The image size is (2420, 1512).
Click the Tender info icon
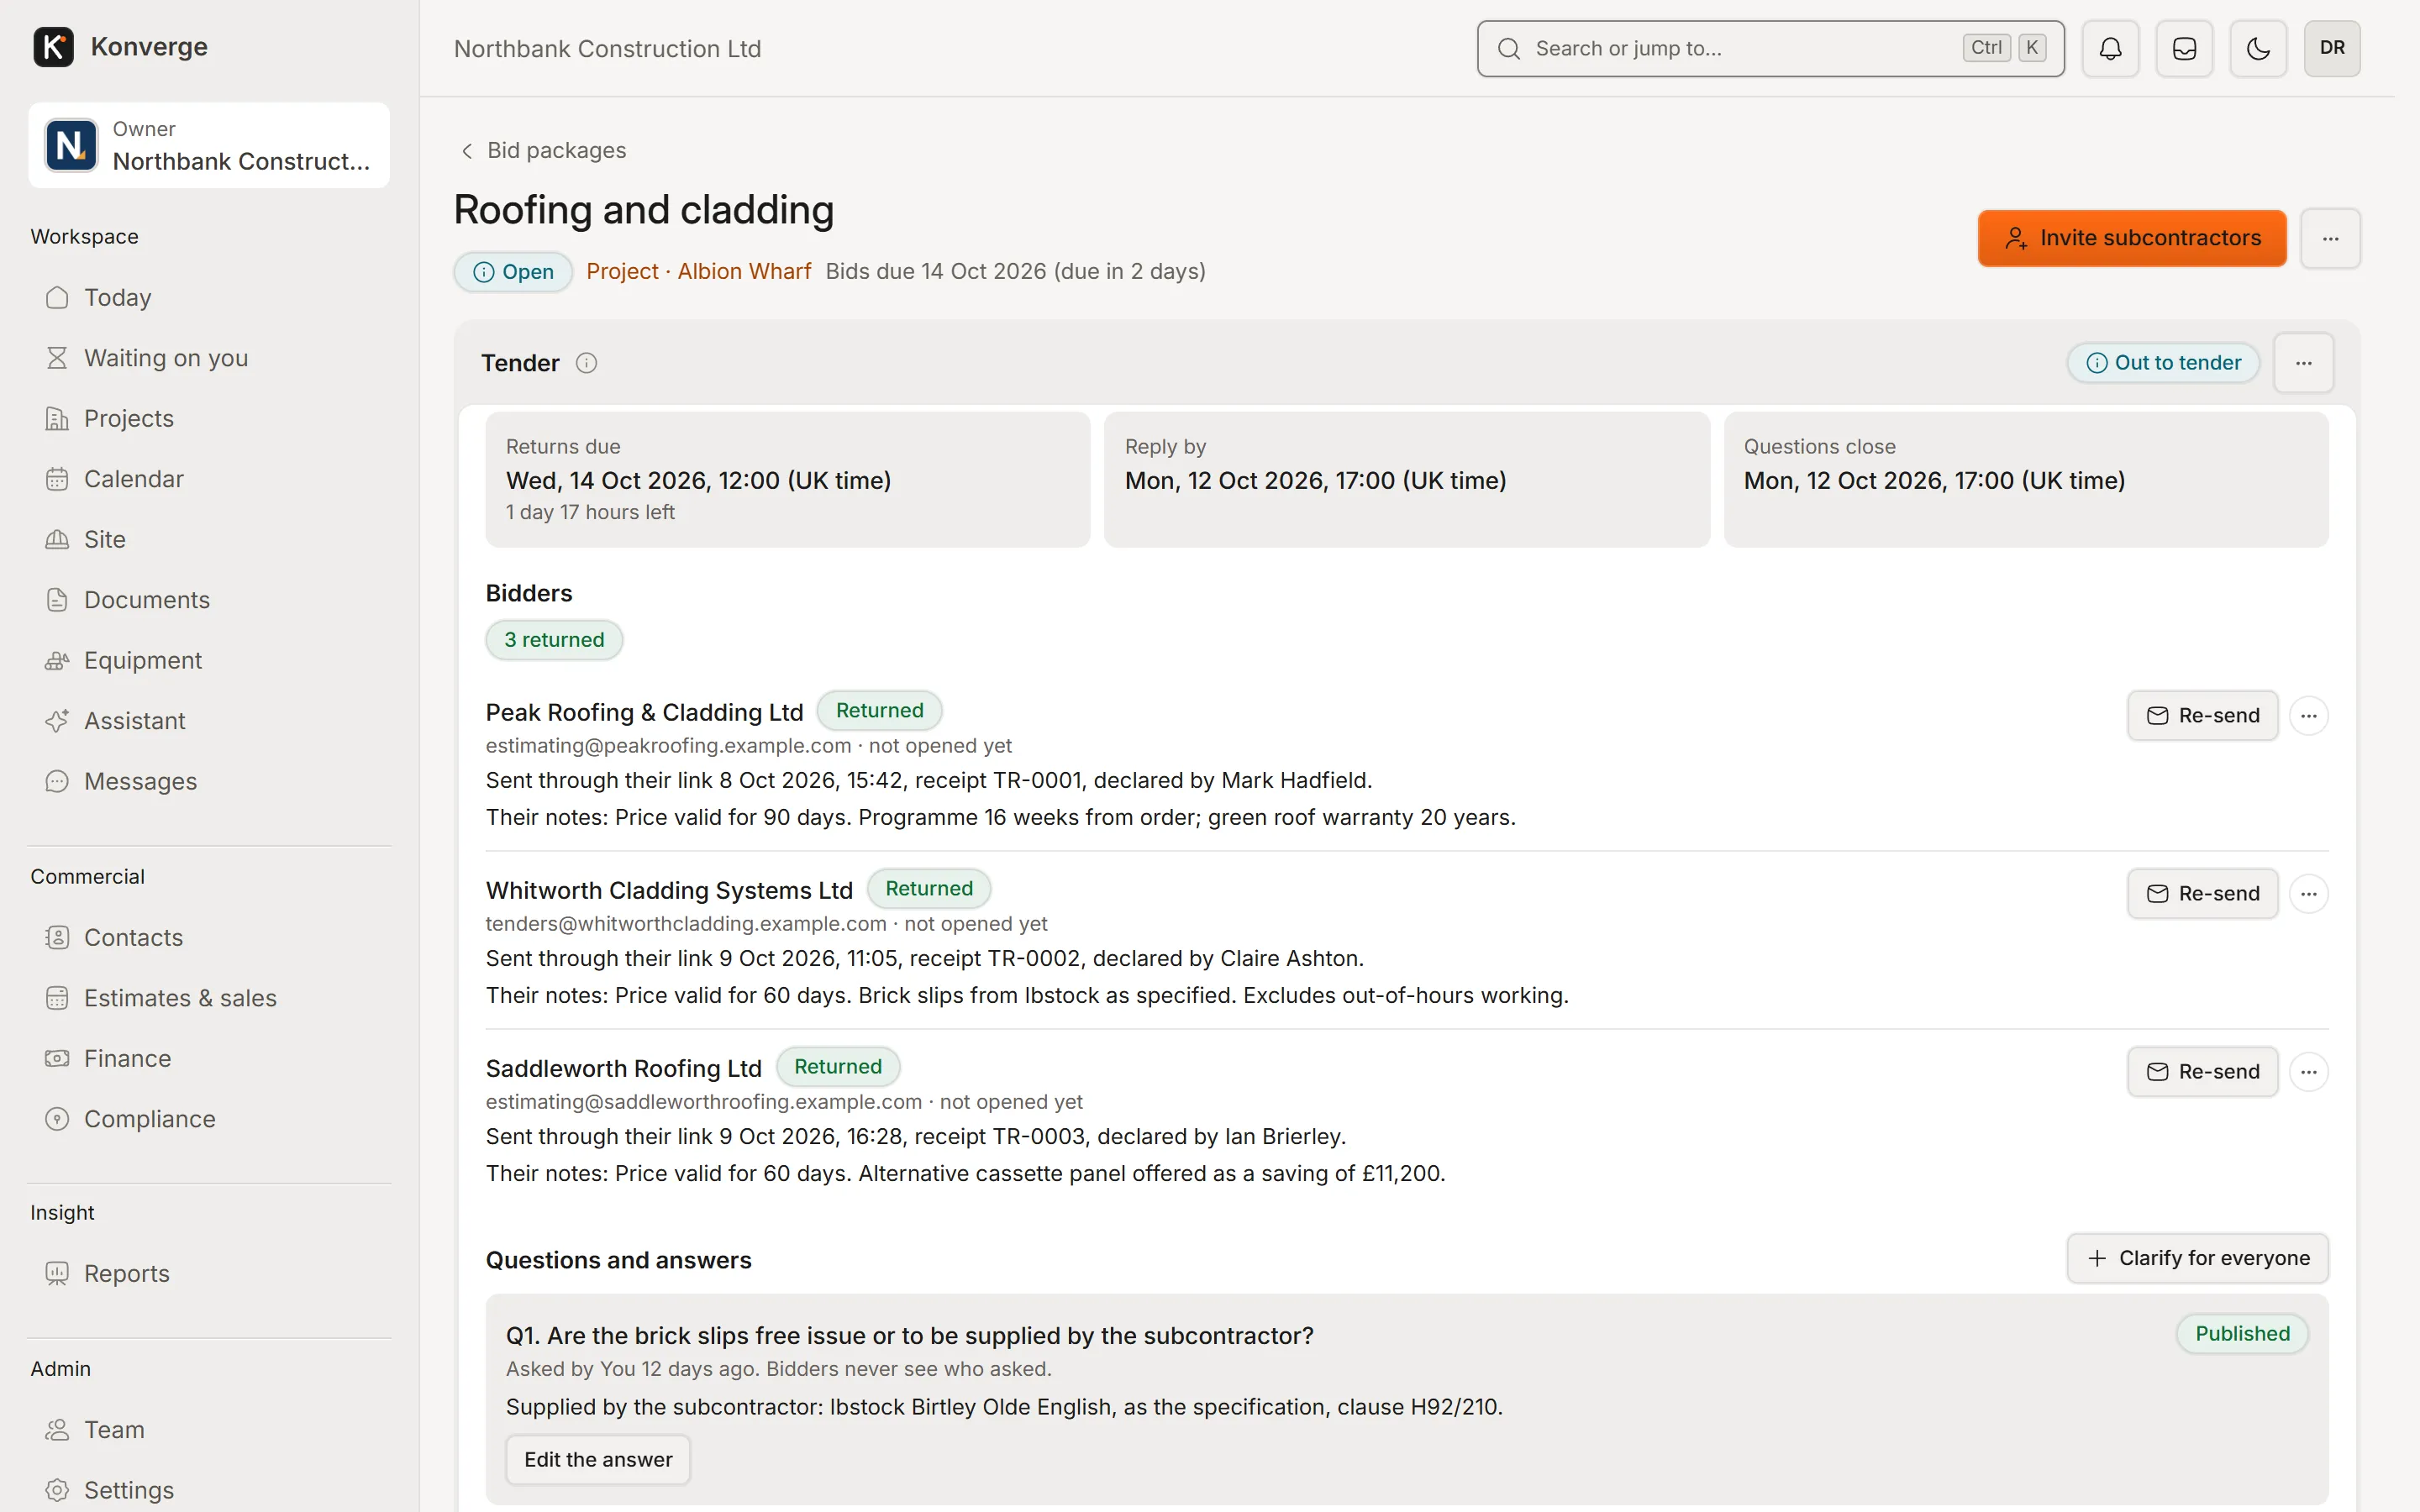point(587,363)
